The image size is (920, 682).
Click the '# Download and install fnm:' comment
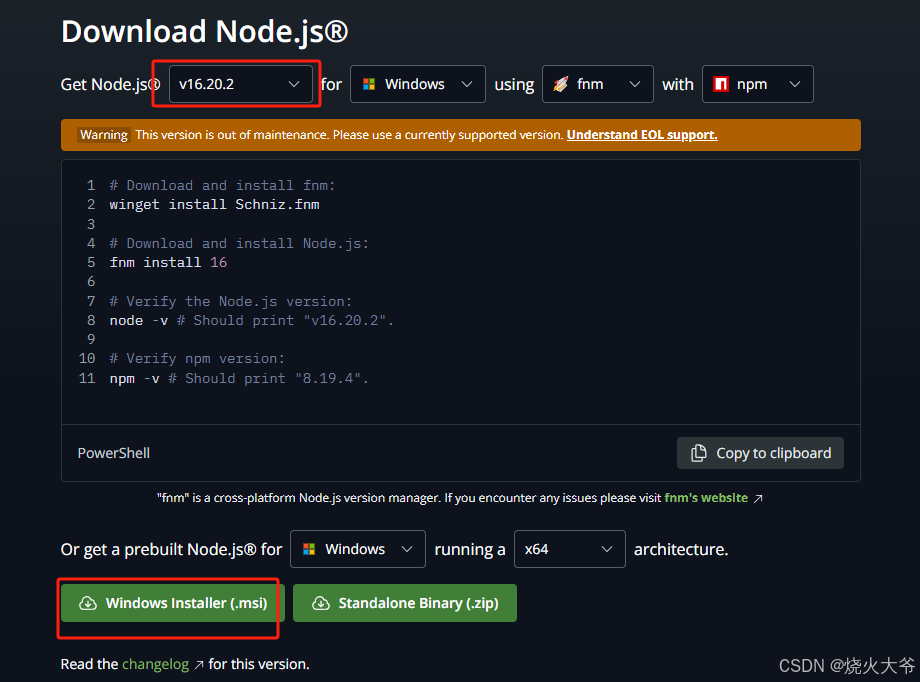coord(222,185)
